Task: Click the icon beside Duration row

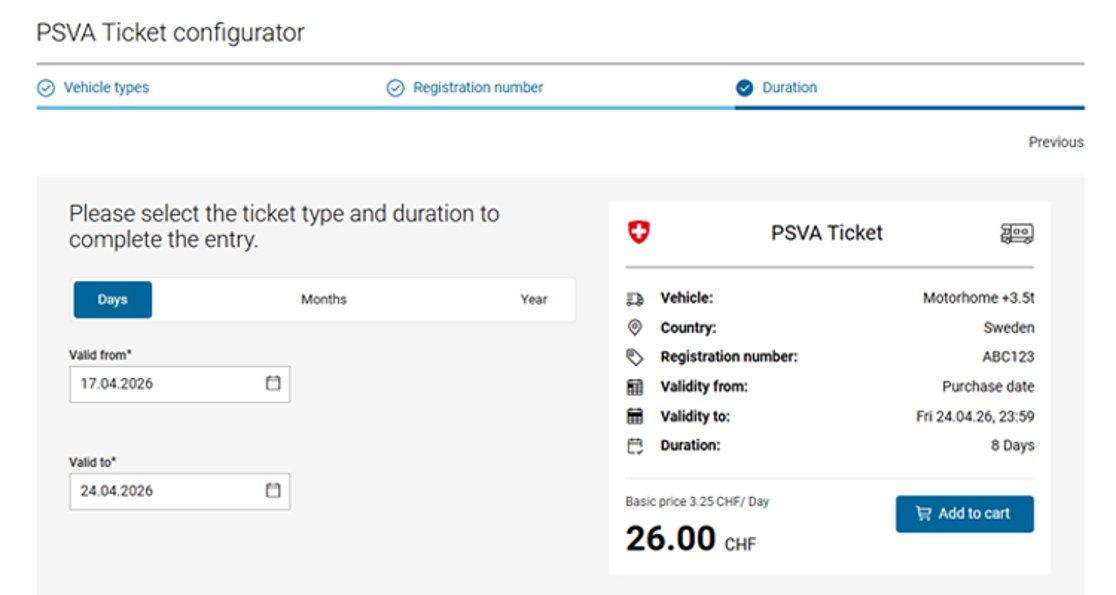Action: coord(634,446)
